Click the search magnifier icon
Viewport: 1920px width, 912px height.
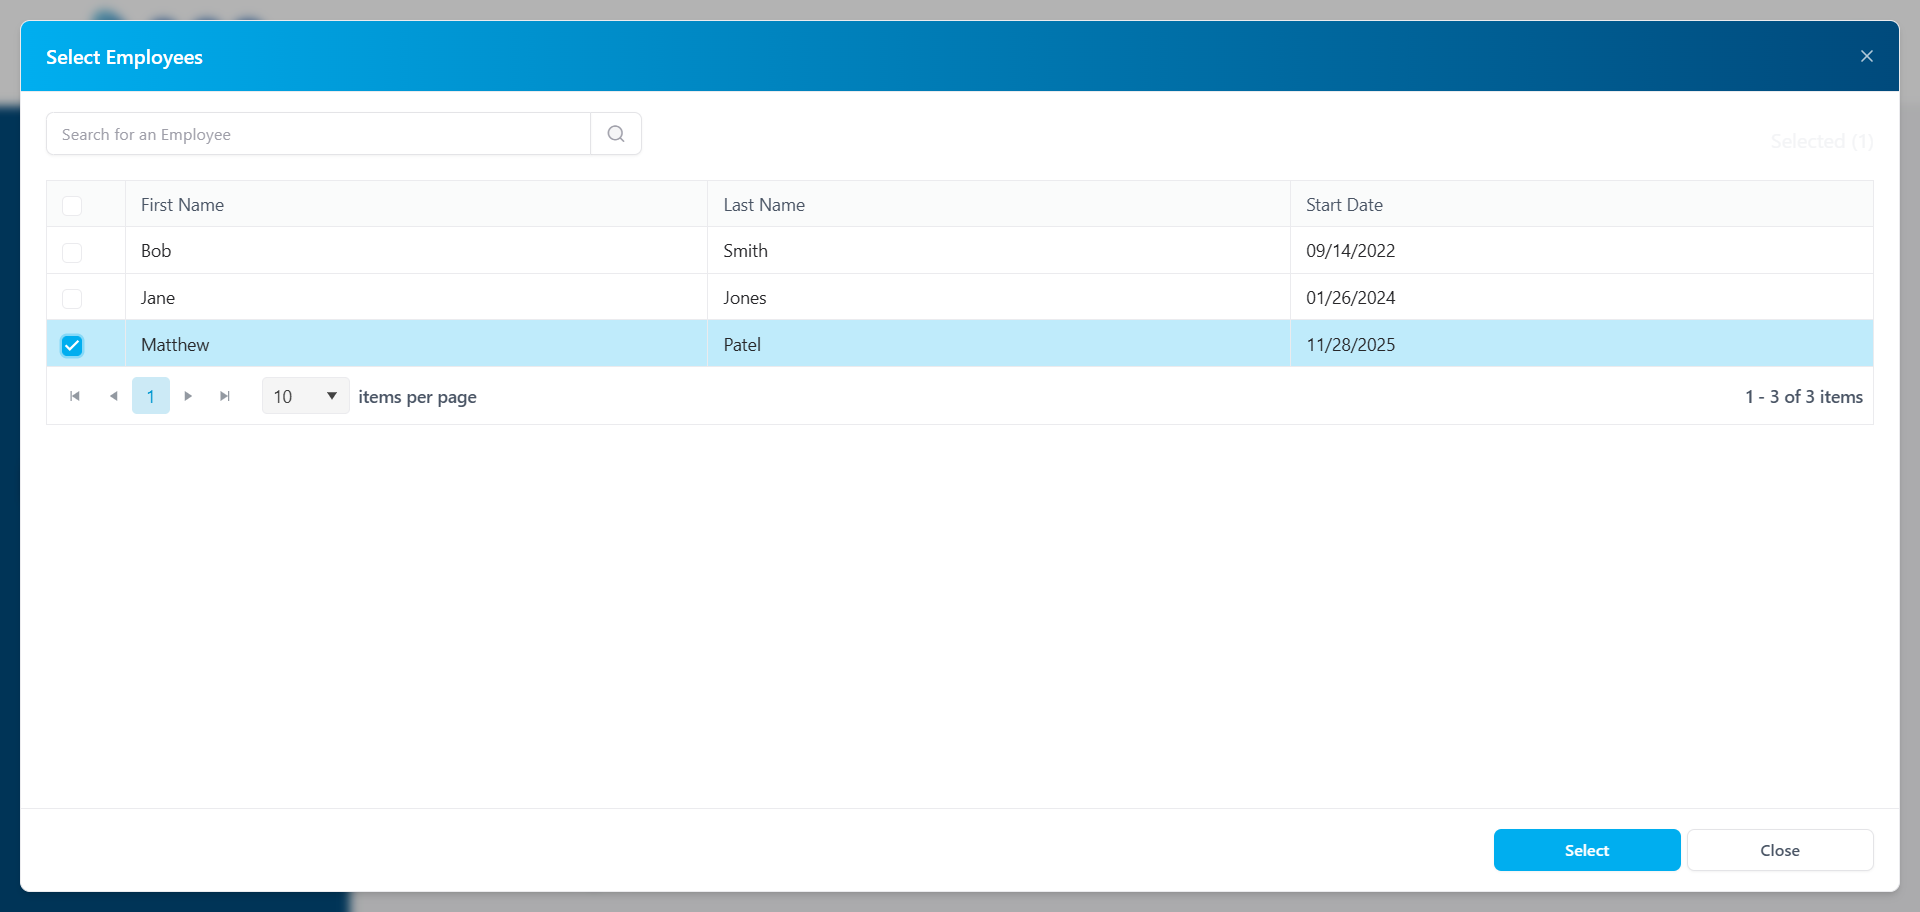point(615,133)
